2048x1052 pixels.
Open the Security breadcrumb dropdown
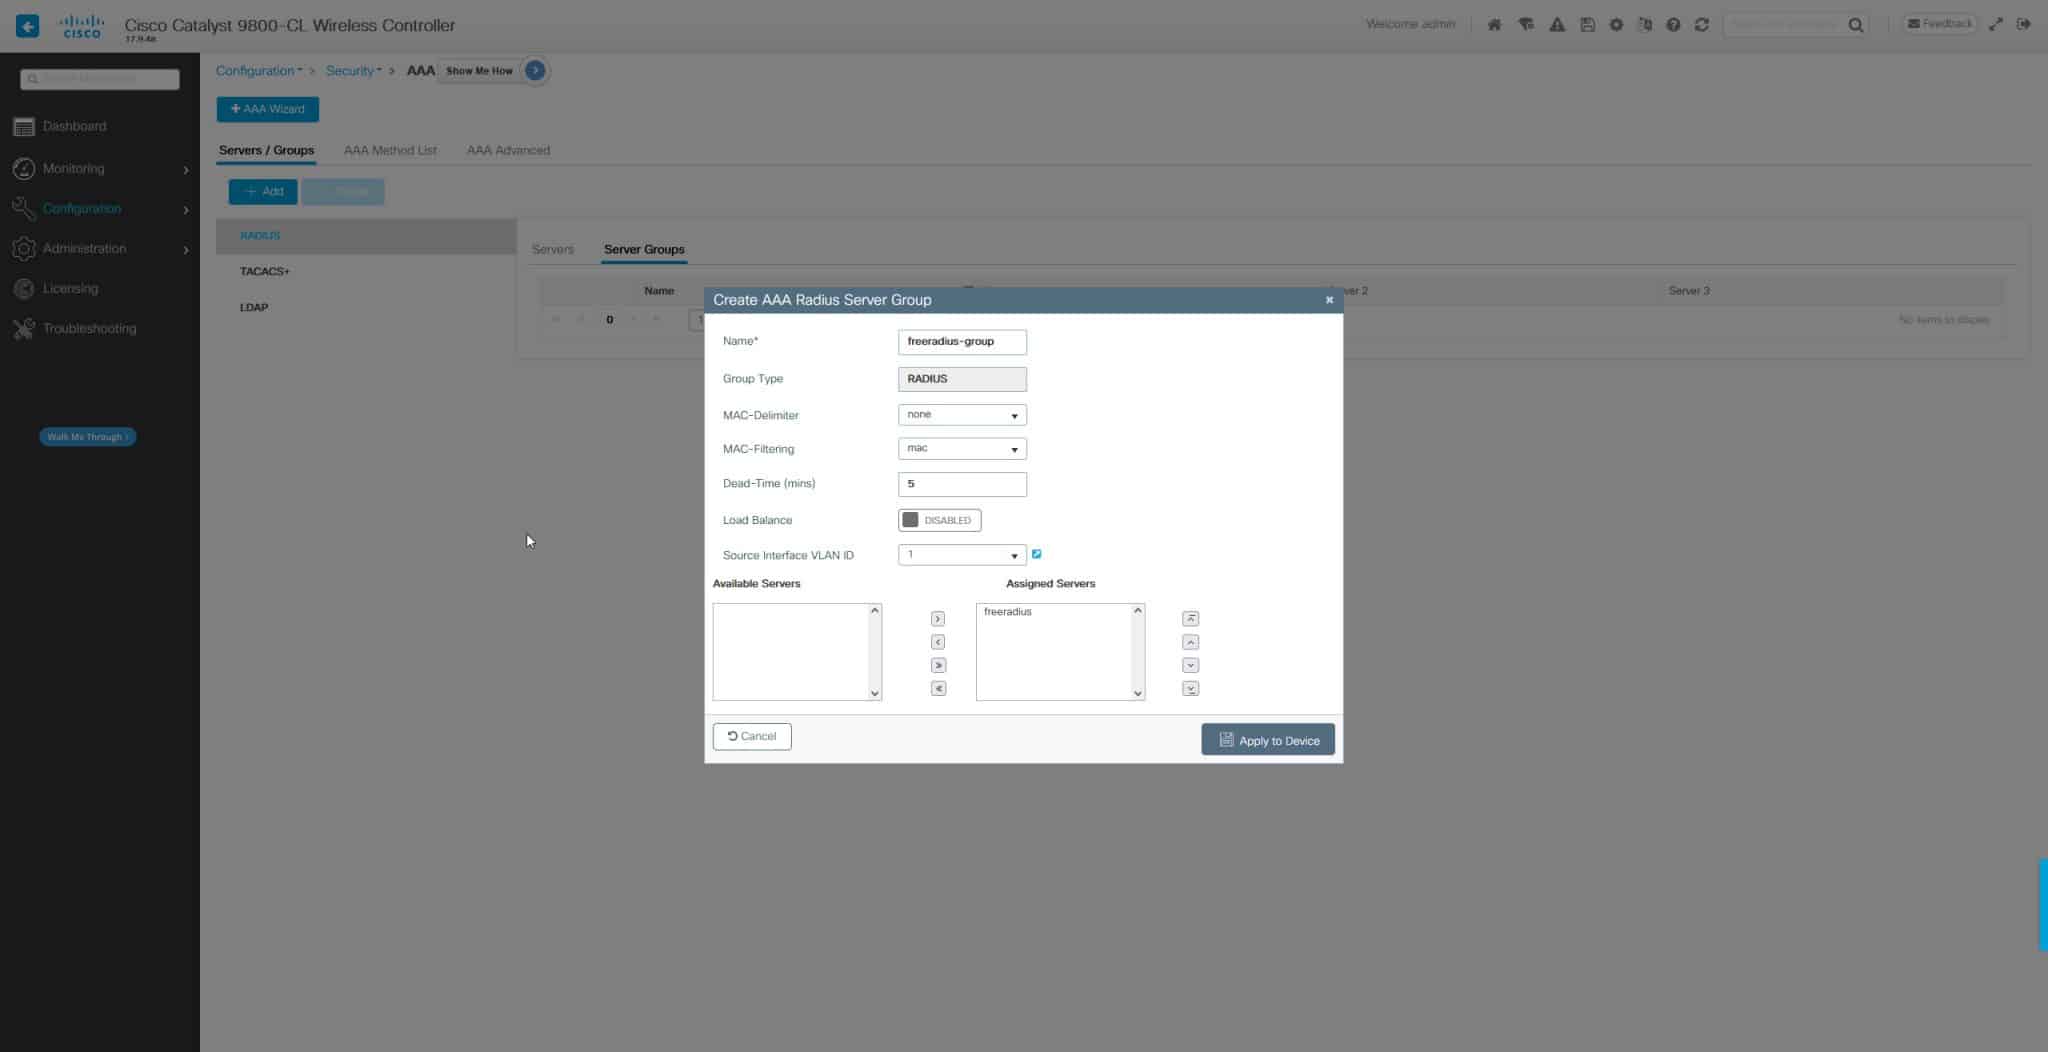(353, 71)
